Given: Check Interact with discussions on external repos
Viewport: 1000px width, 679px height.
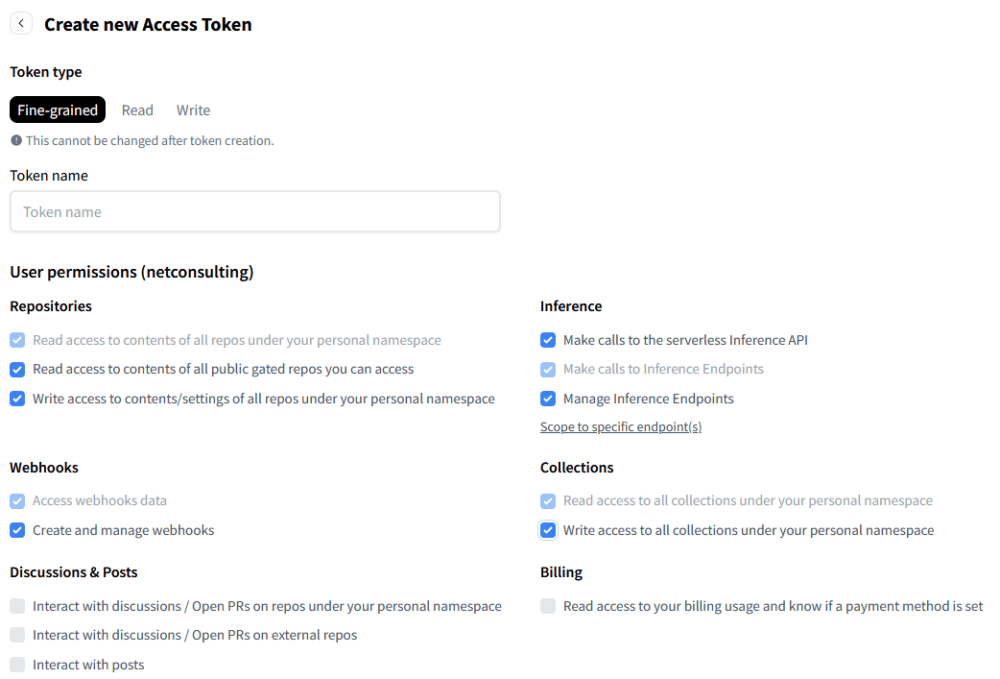Looking at the screenshot, I should coord(18,635).
